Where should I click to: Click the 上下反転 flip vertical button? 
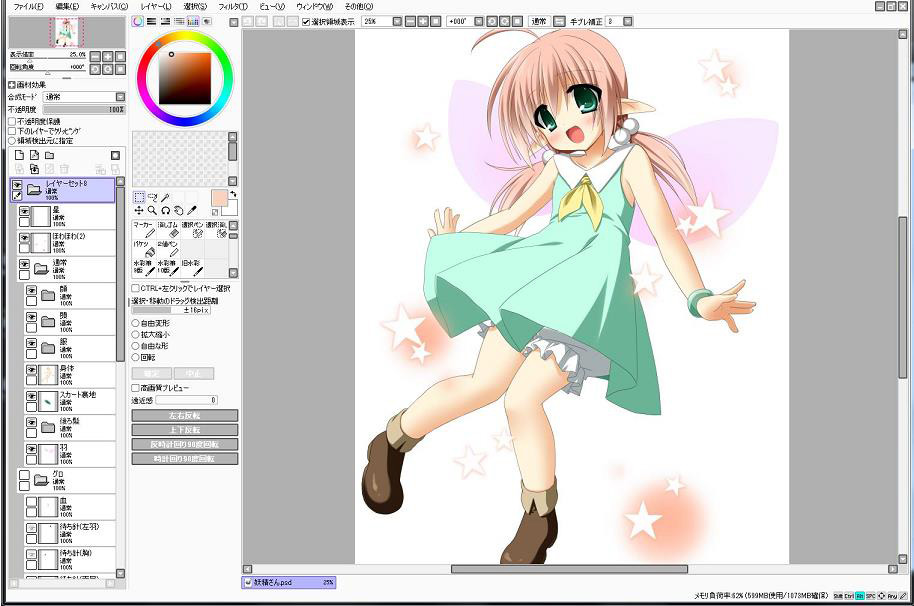coord(185,429)
